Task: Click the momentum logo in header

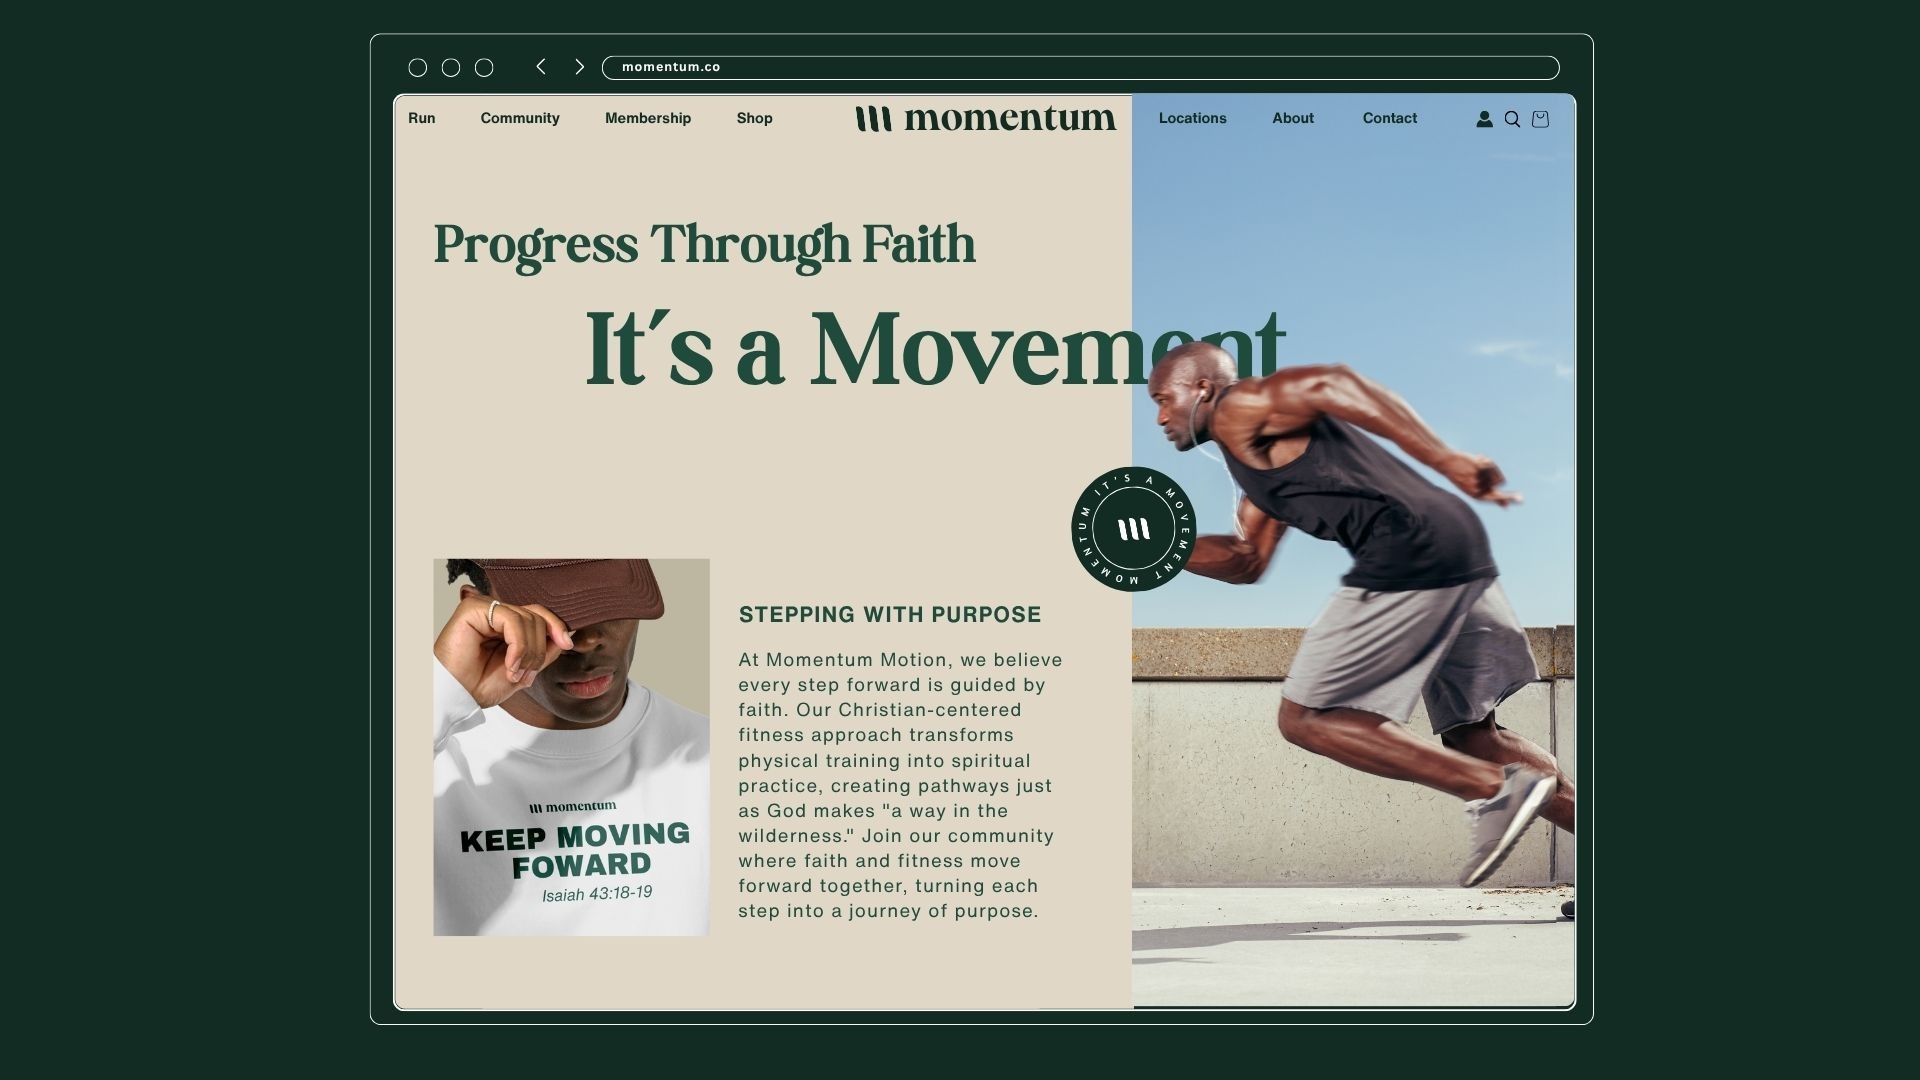Action: (x=985, y=118)
